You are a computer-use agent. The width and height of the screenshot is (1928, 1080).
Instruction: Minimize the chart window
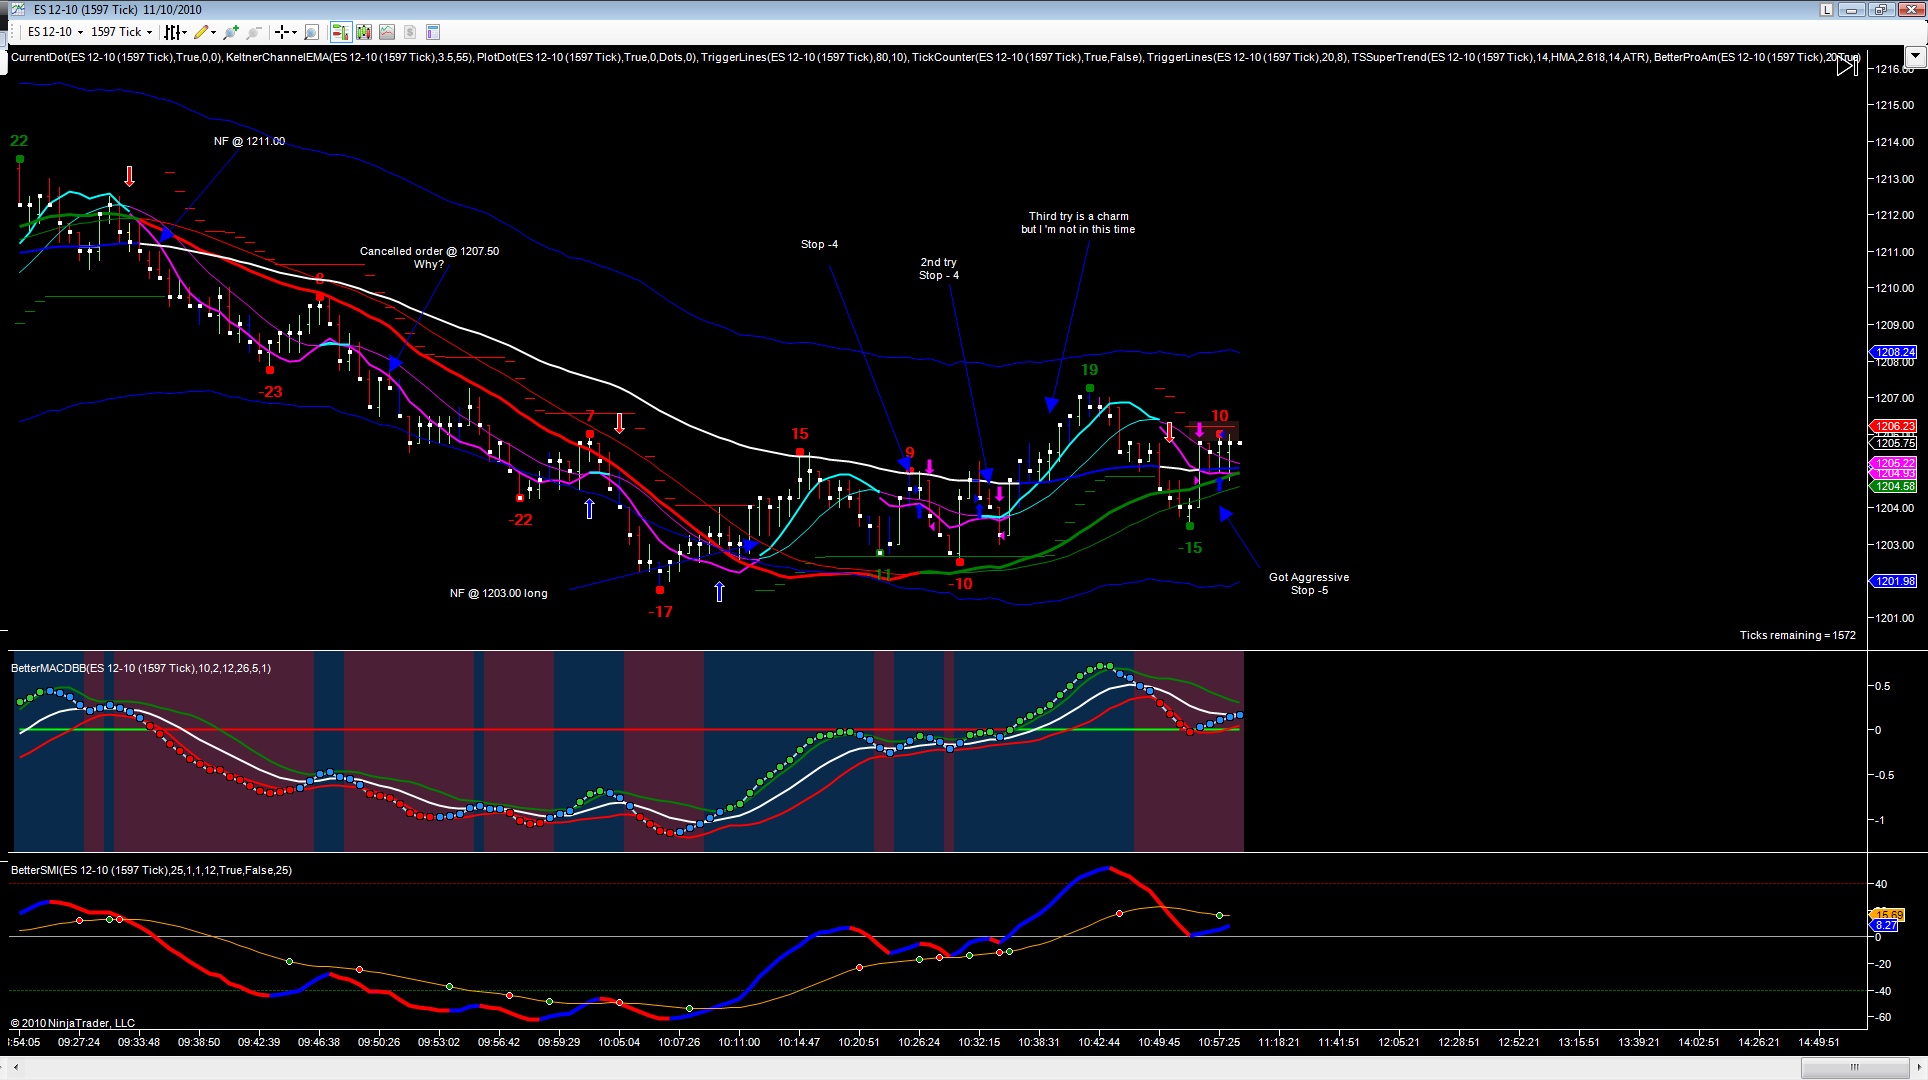click(1852, 10)
